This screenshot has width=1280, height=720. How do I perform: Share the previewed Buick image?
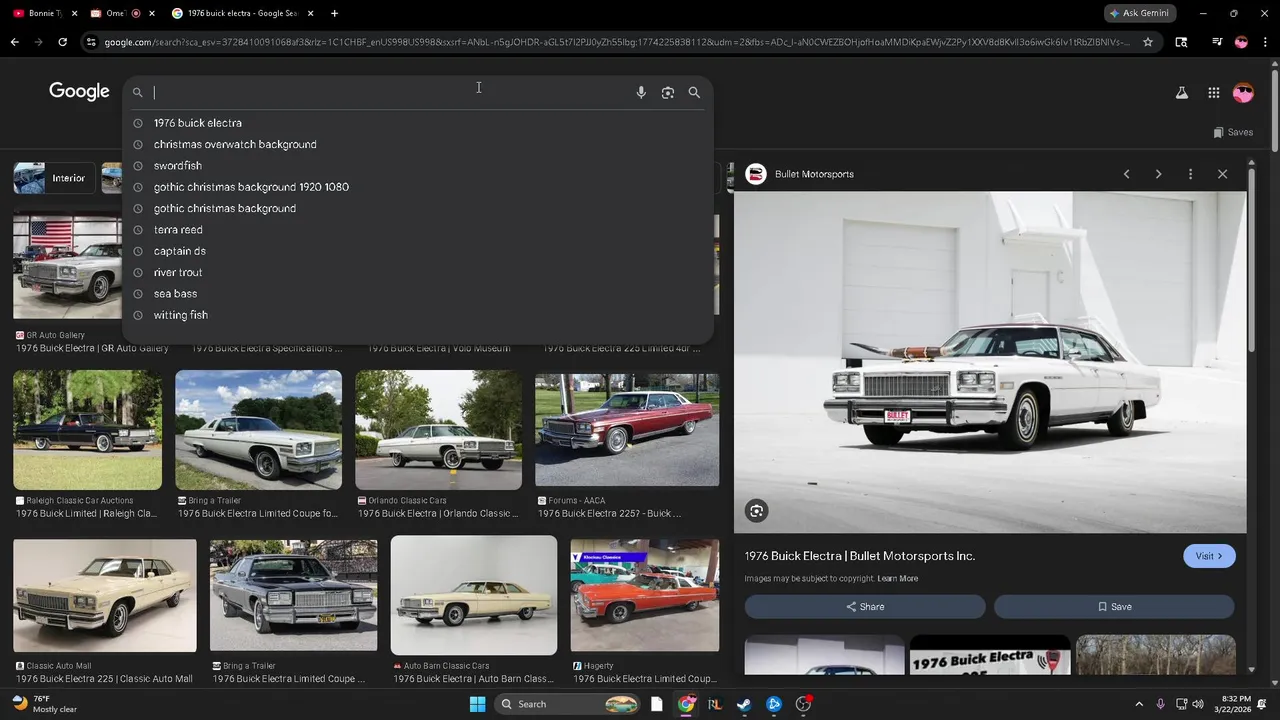pos(865,607)
